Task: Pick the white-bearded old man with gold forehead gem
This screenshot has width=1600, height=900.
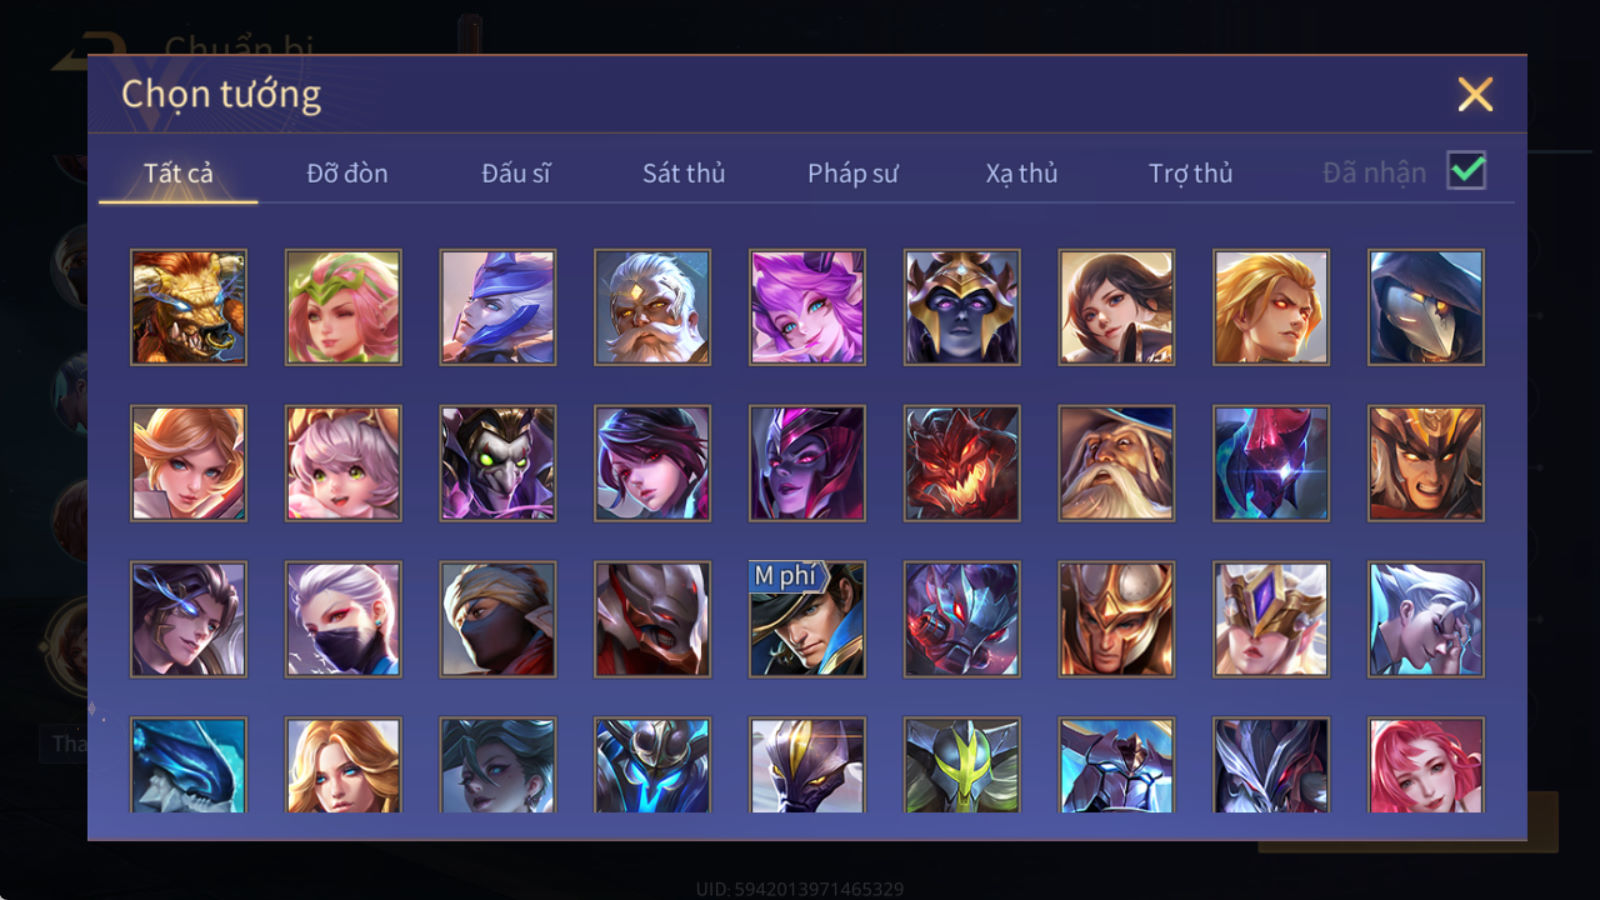Action: tap(652, 307)
